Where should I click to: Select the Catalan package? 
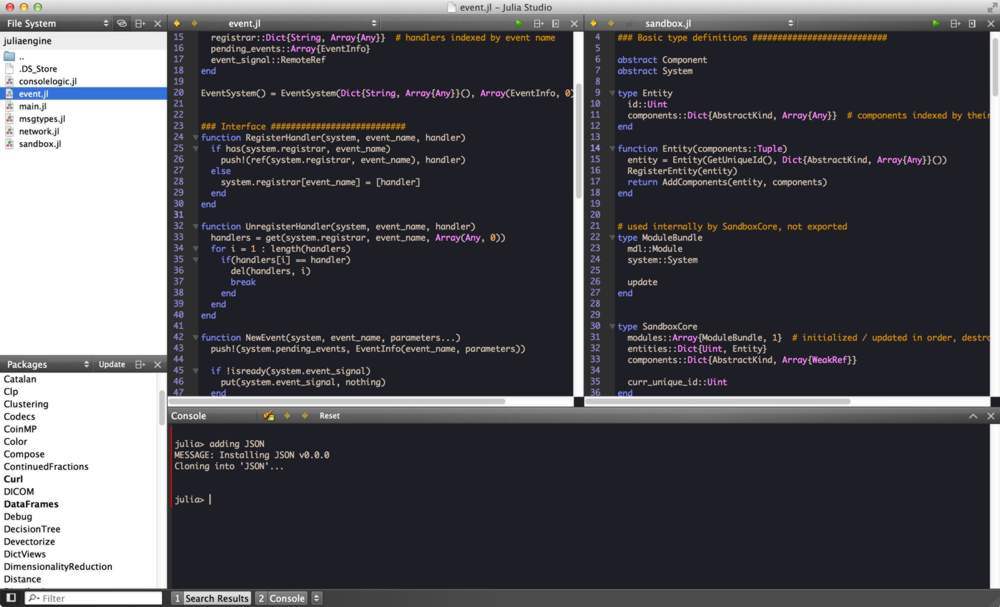tap(20, 379)
